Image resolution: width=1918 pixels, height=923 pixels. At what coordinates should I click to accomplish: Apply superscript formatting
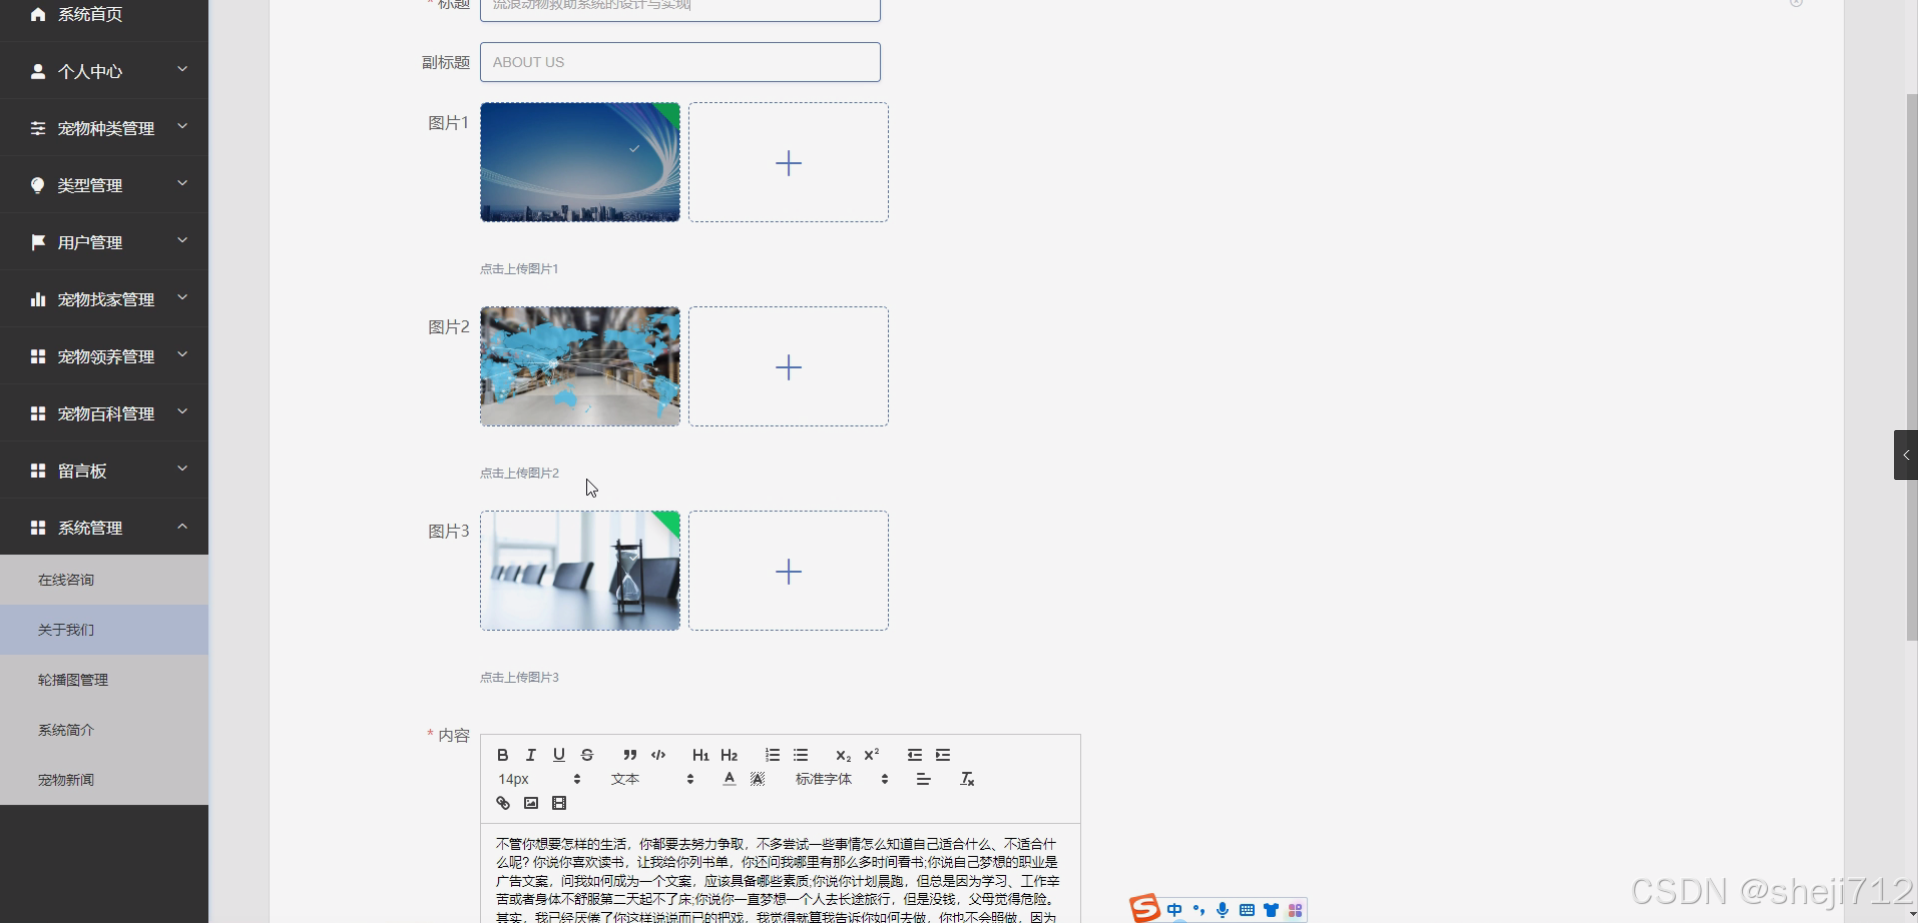tap(871, 755)
